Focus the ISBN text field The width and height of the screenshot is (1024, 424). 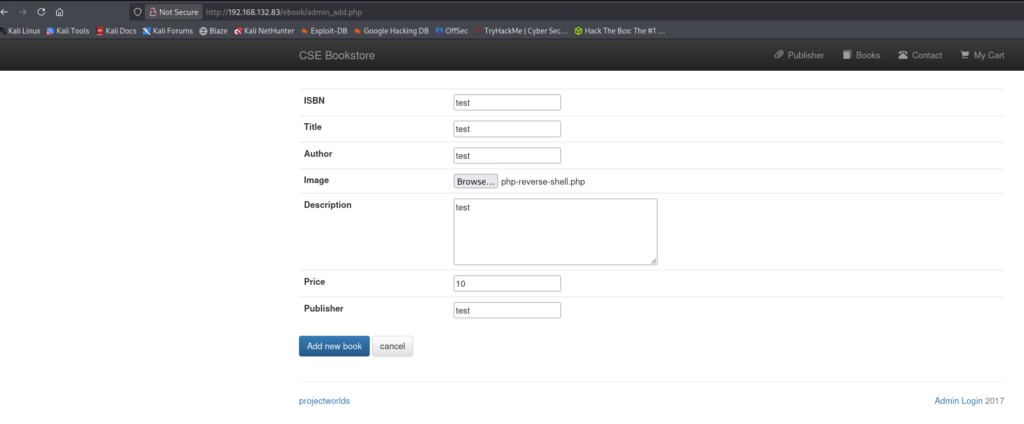coord(506,102)
